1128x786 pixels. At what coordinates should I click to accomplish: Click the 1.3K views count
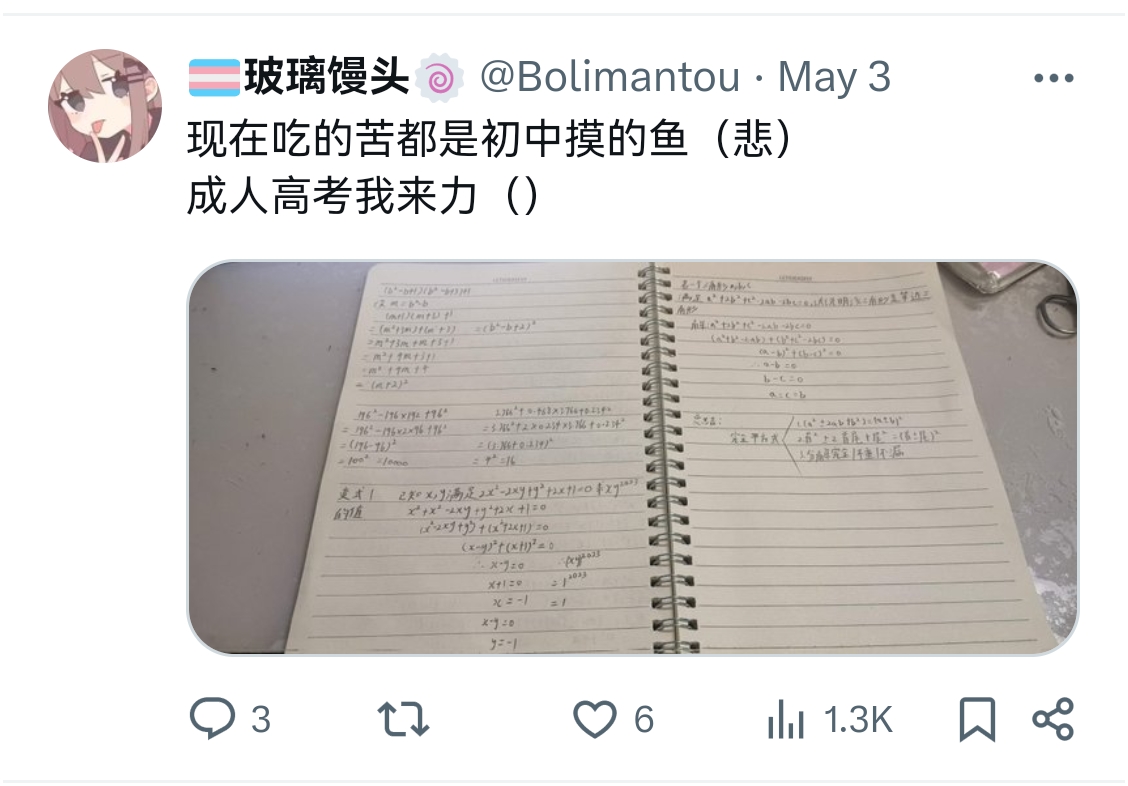point(858,720)
